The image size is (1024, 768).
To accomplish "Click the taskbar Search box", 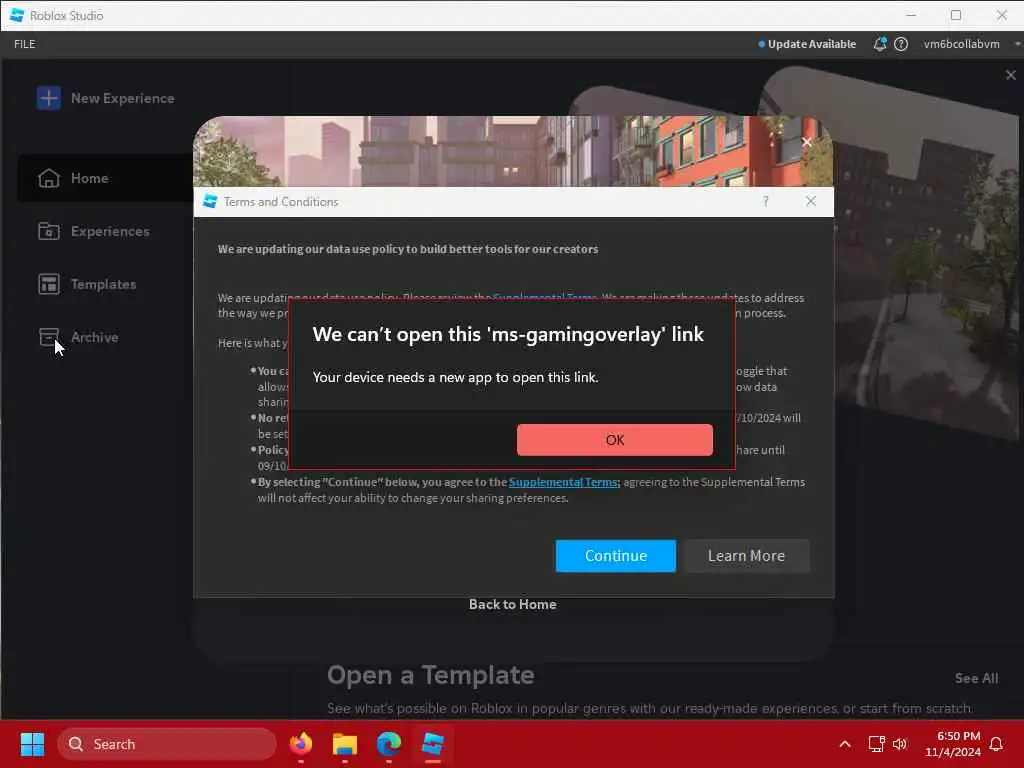I will (x=167, y=744).
